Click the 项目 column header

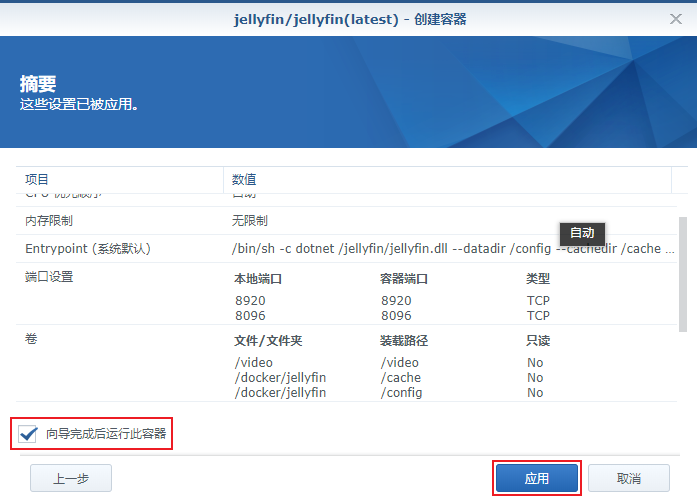37,179
